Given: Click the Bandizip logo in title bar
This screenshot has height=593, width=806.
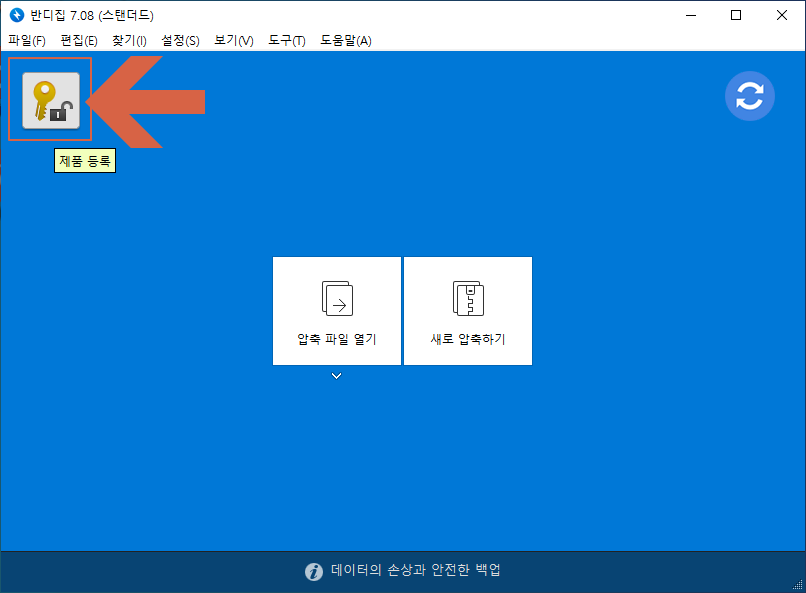Looking at the screenshot, I should point(16,15).
